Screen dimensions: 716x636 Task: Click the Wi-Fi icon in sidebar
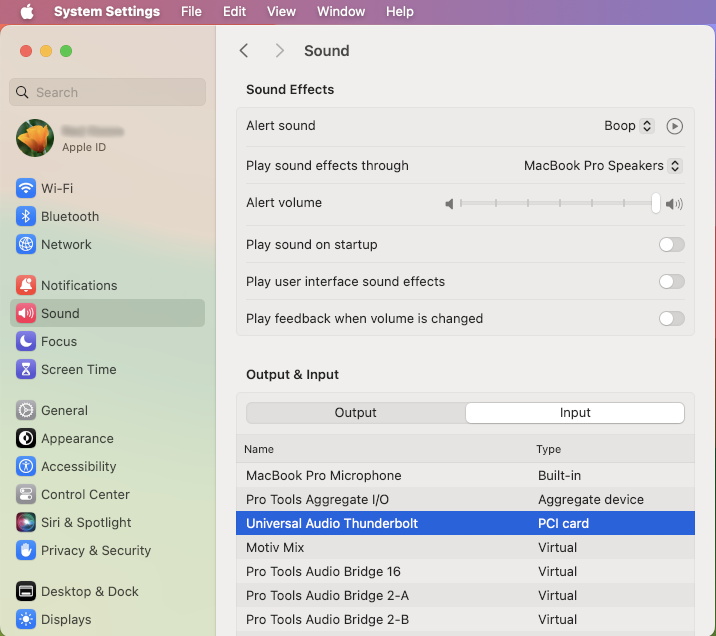[x=26, y=188]
